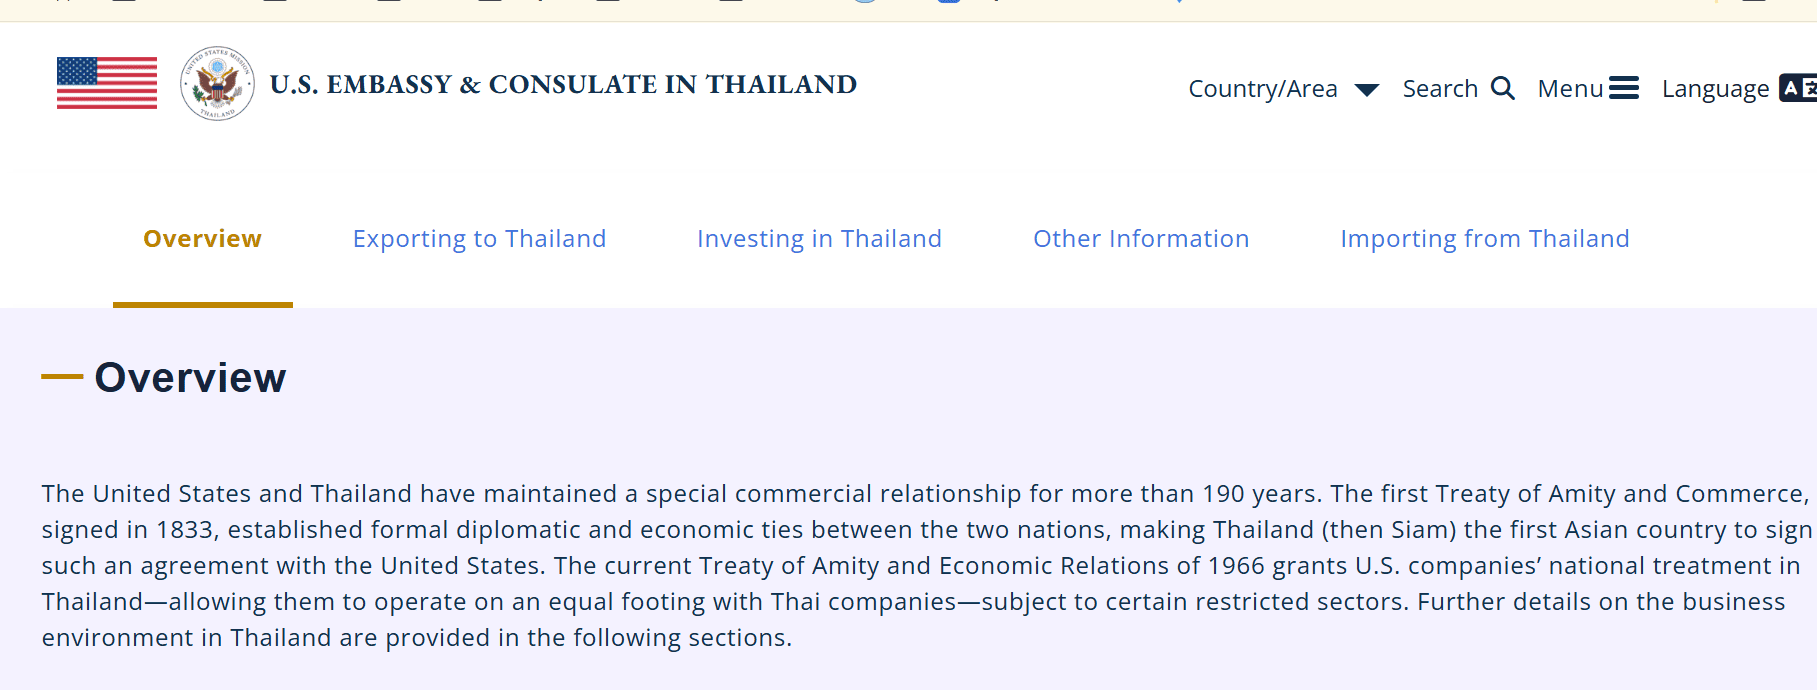Viewport: 1817px width, 690px height.
Task: Click the U.S. Embassy & Consulate title
Action: tap(563, 84)
